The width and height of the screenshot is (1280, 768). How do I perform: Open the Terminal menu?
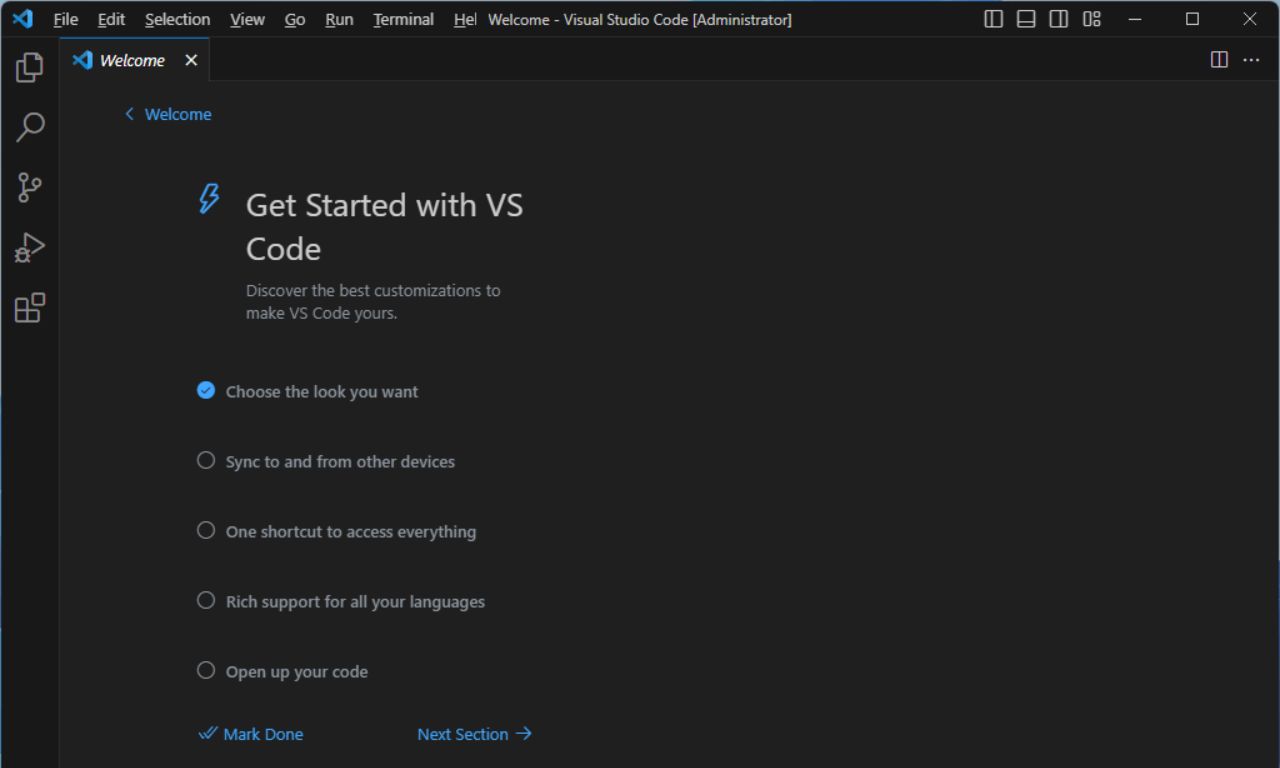click(403, 19)
